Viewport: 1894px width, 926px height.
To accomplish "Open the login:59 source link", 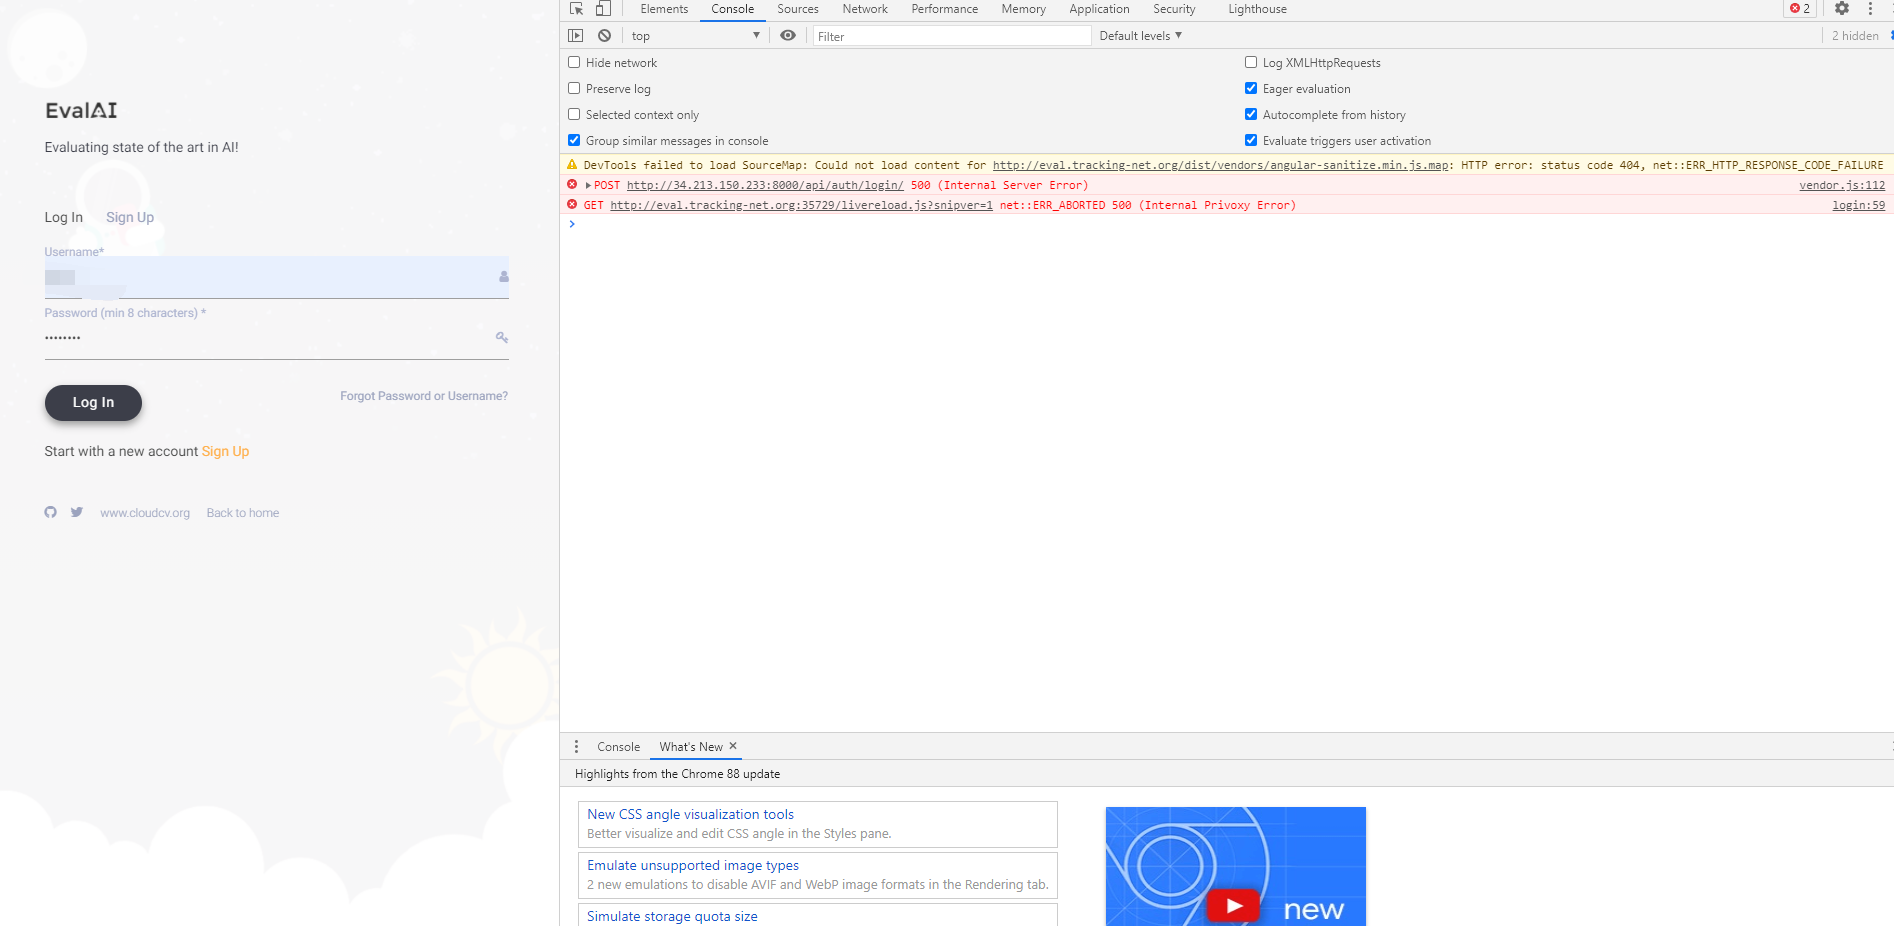I will [x=1858, y=205].
